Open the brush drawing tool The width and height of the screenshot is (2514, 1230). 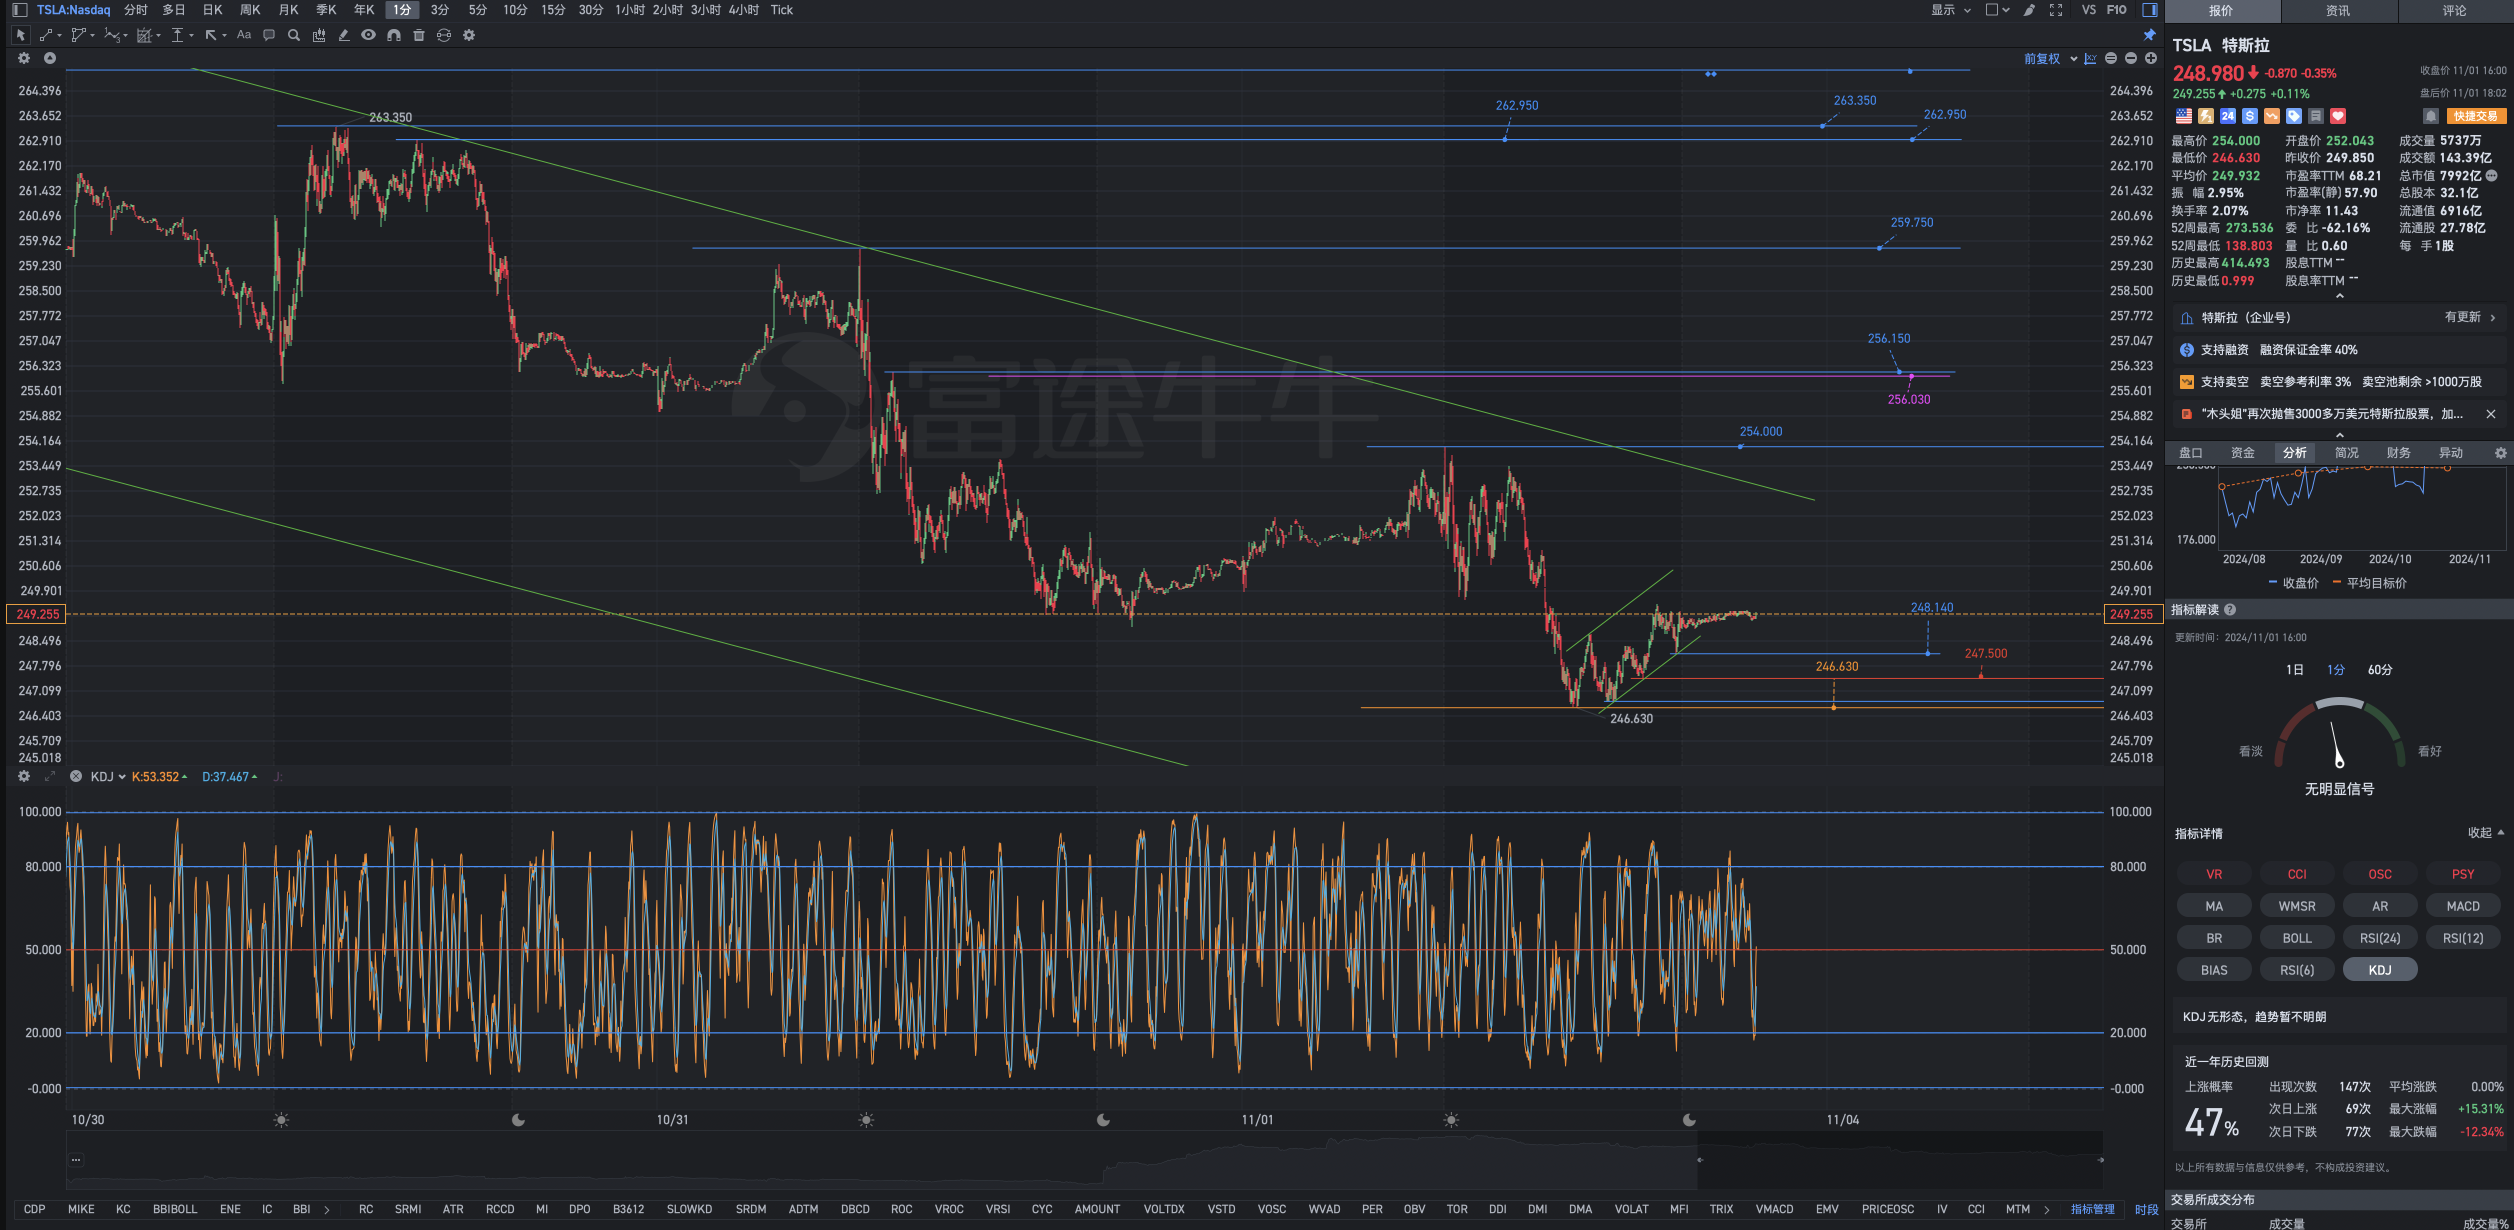click(2029, 10)
